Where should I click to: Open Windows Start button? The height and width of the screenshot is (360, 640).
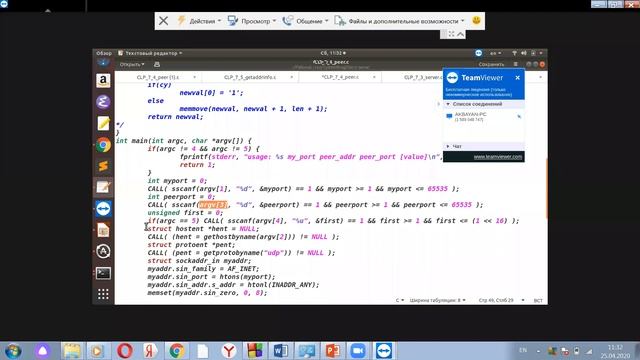pos(13,351)
